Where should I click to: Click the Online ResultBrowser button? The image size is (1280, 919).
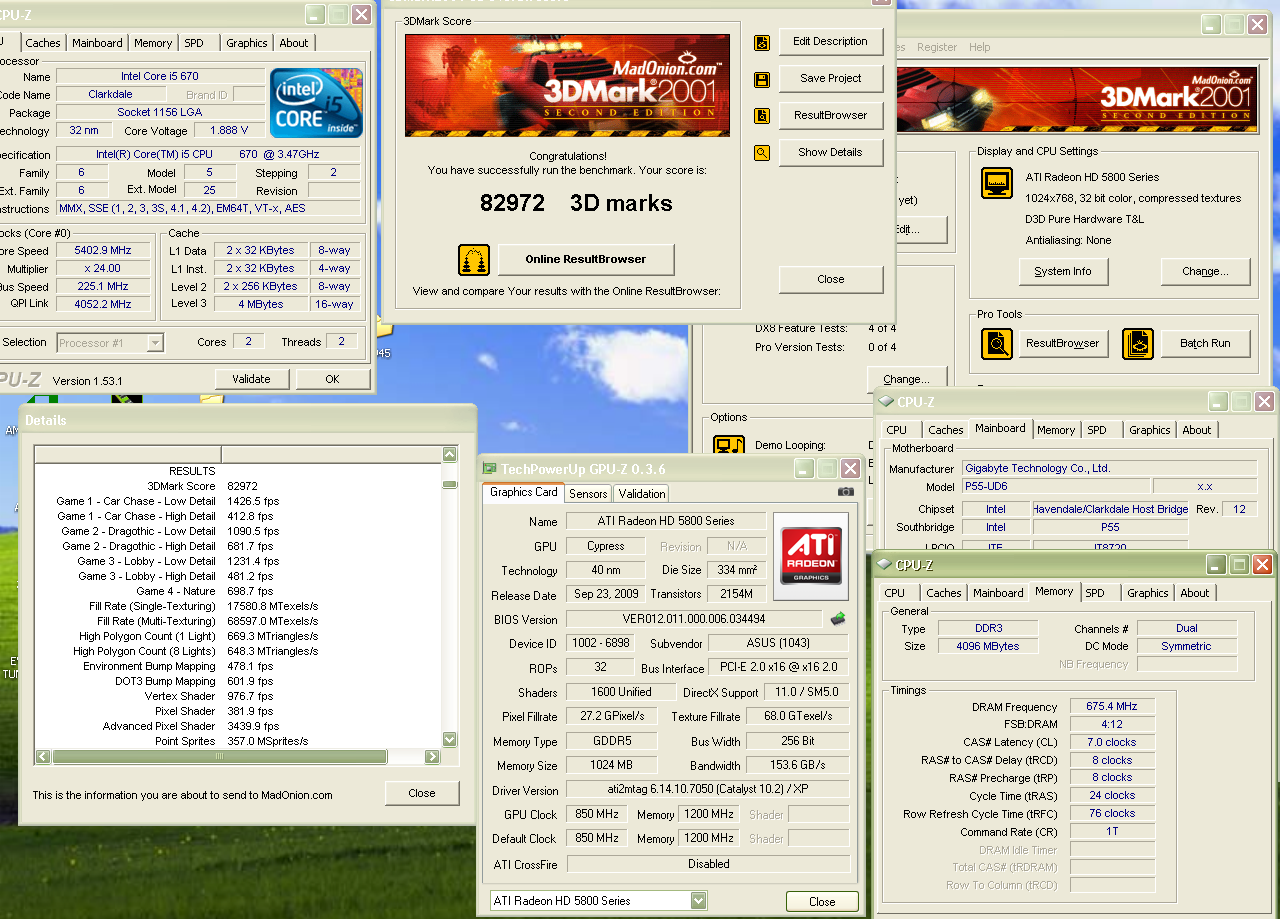[586, 260]
